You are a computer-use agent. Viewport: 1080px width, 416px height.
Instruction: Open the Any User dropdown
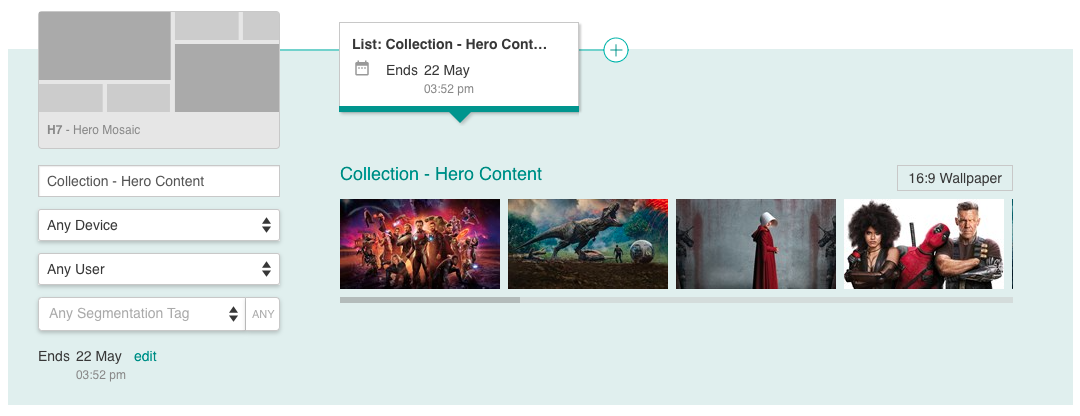pyautogui.click(x=158, y=269)
